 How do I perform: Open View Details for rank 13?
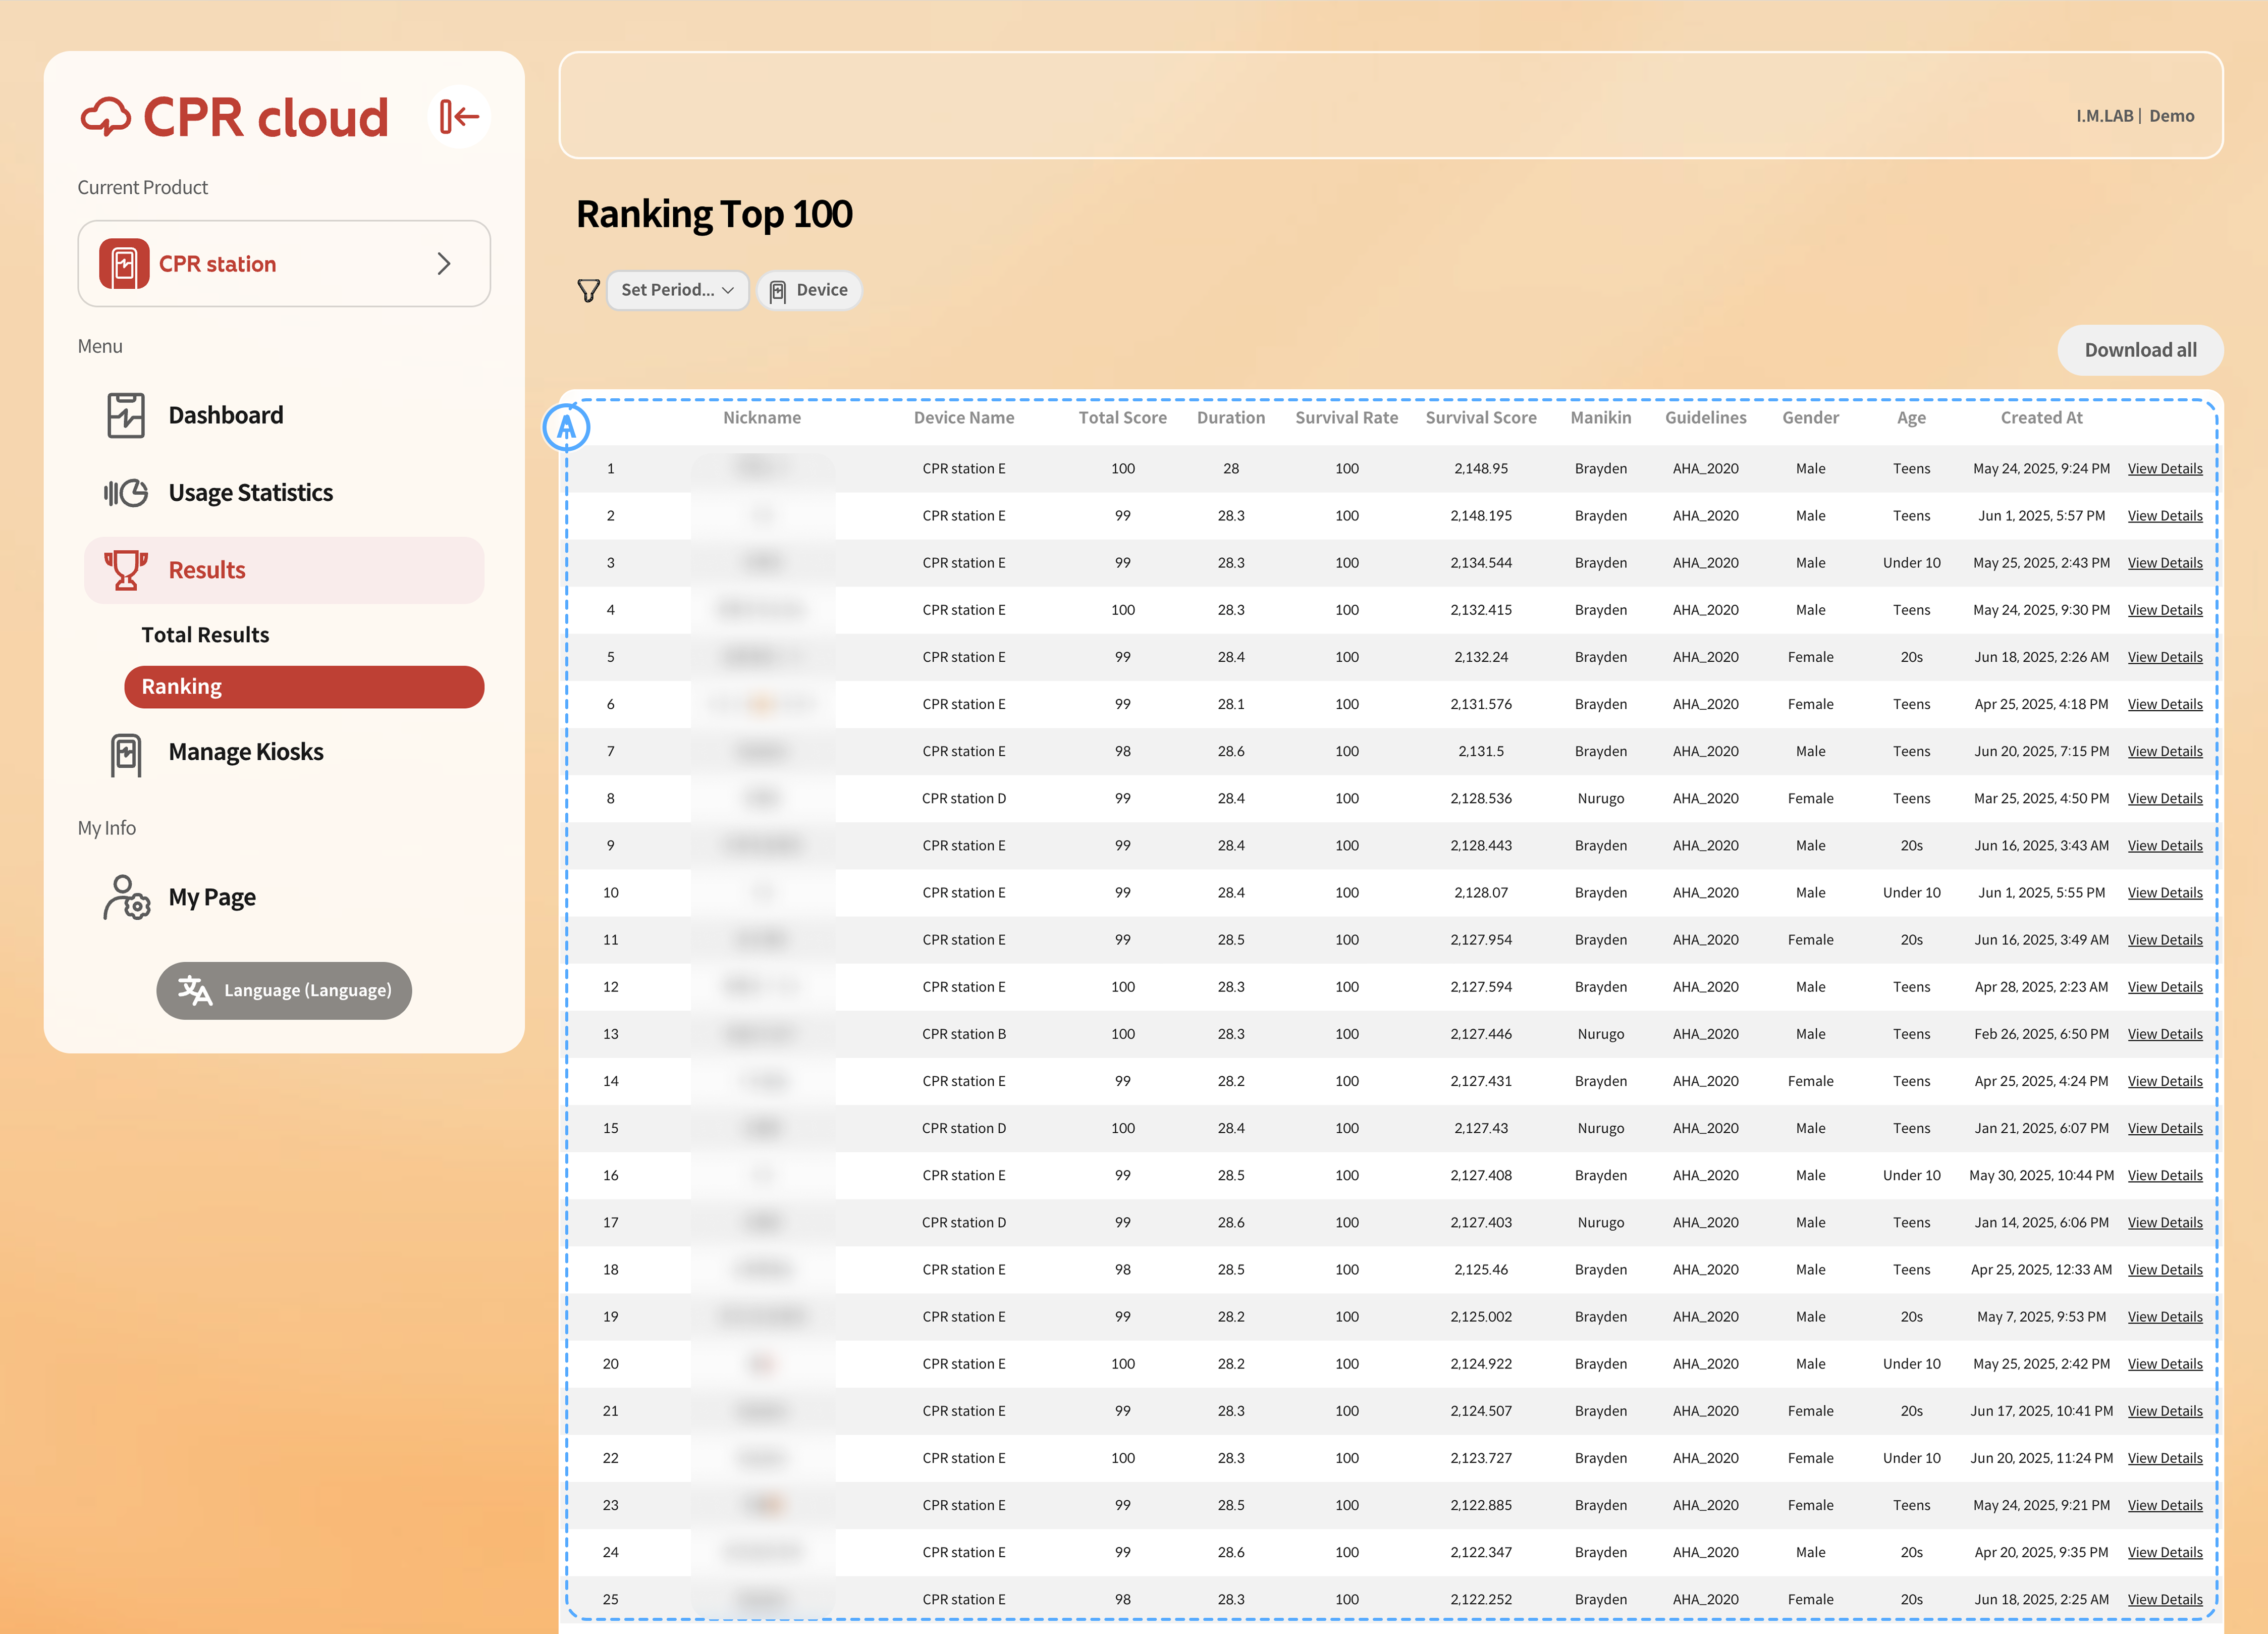(x=2164, y=1034)
